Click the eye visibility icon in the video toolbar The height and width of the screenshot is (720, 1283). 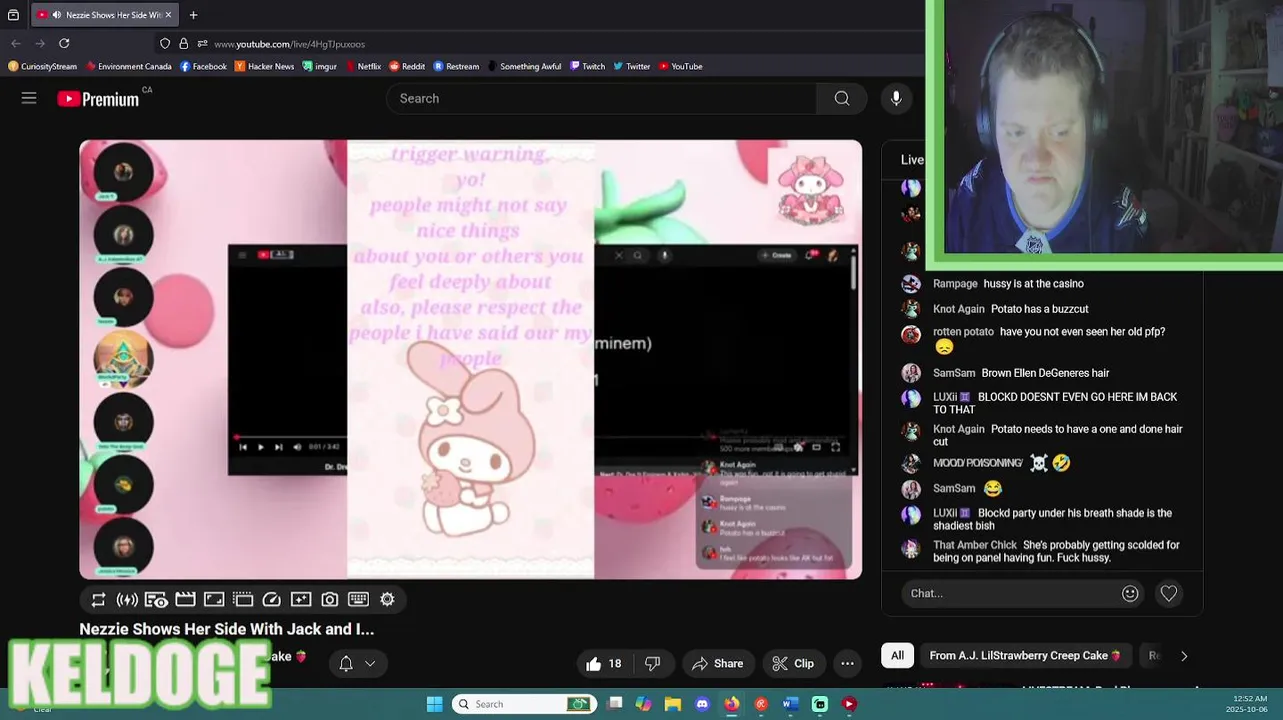pyautogui.click(x=156, y=599)
